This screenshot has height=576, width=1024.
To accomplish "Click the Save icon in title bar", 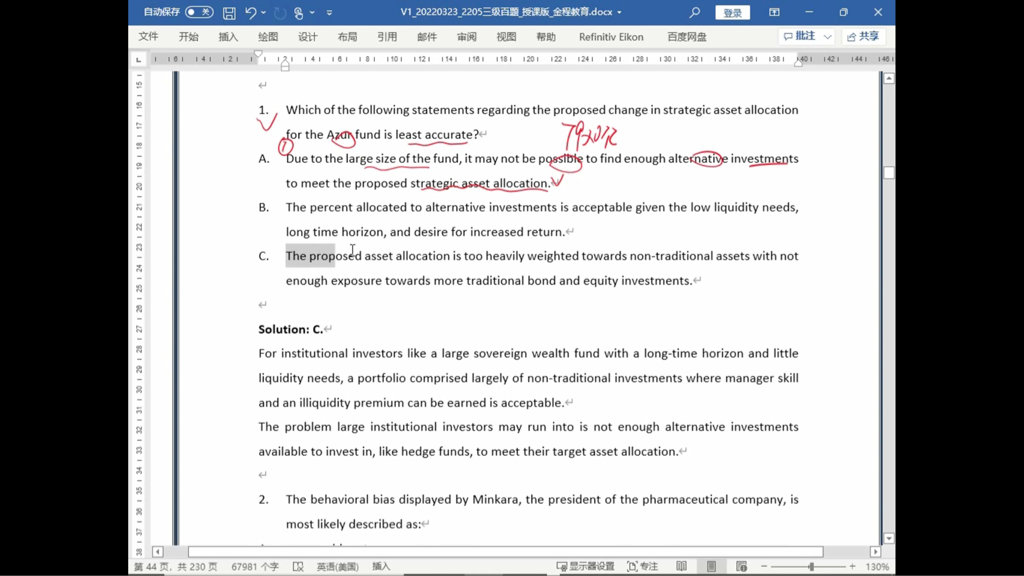I will pos(229,13).
